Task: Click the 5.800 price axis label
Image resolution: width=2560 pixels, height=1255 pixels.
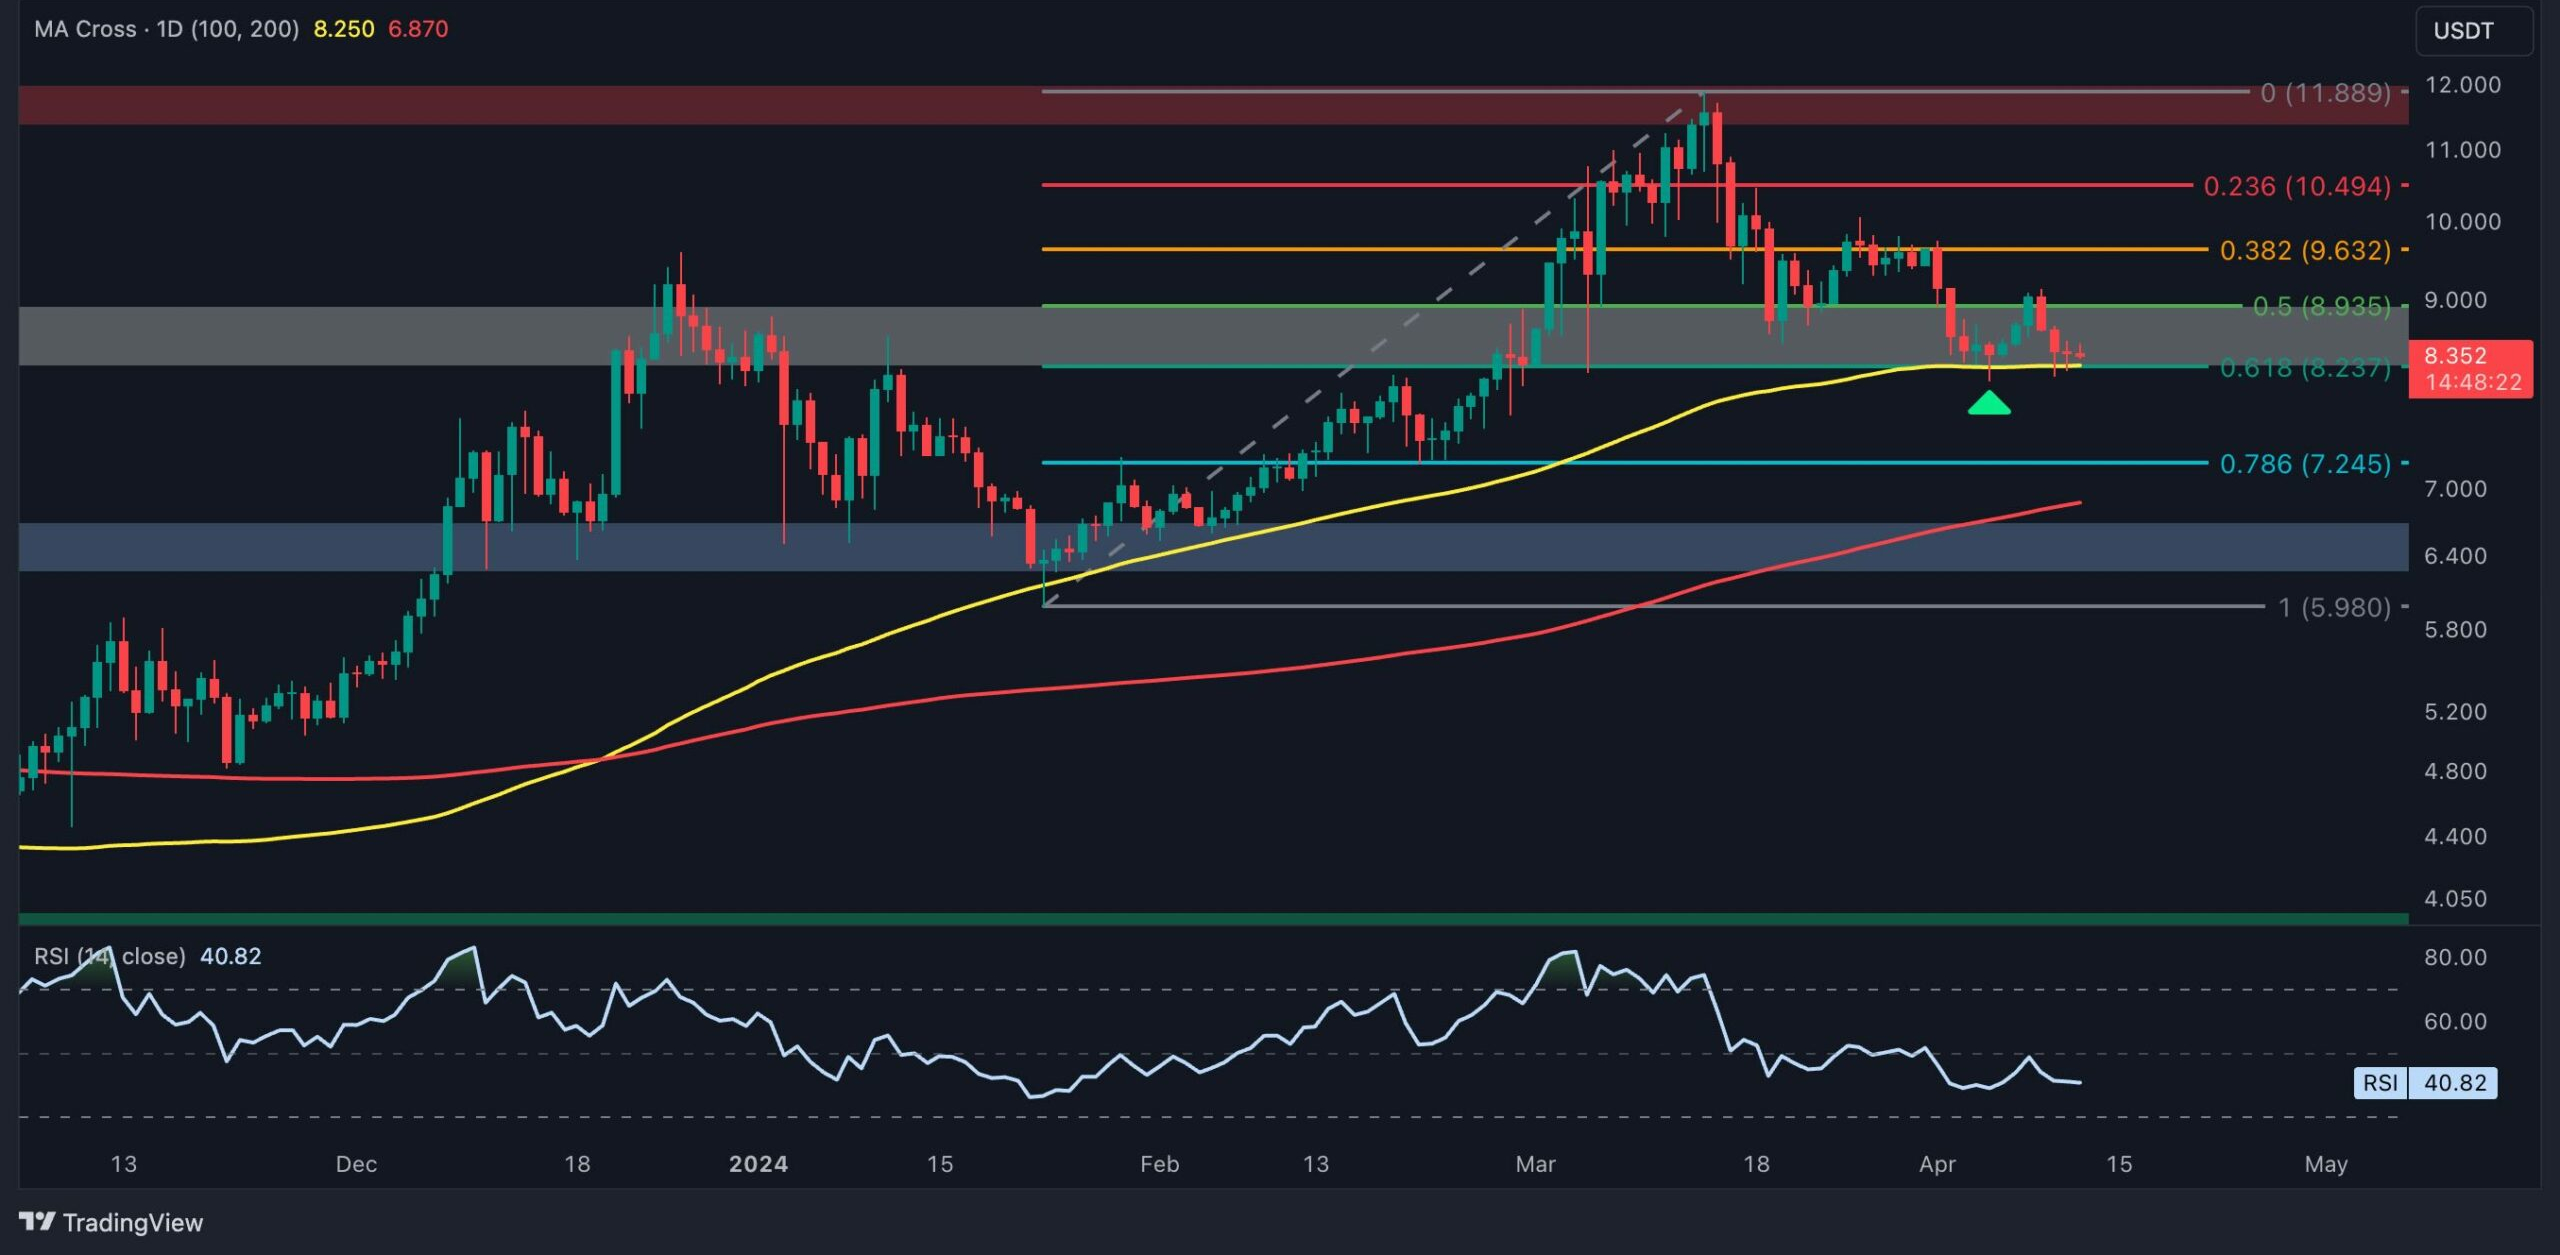Action: pos(2455,630)
